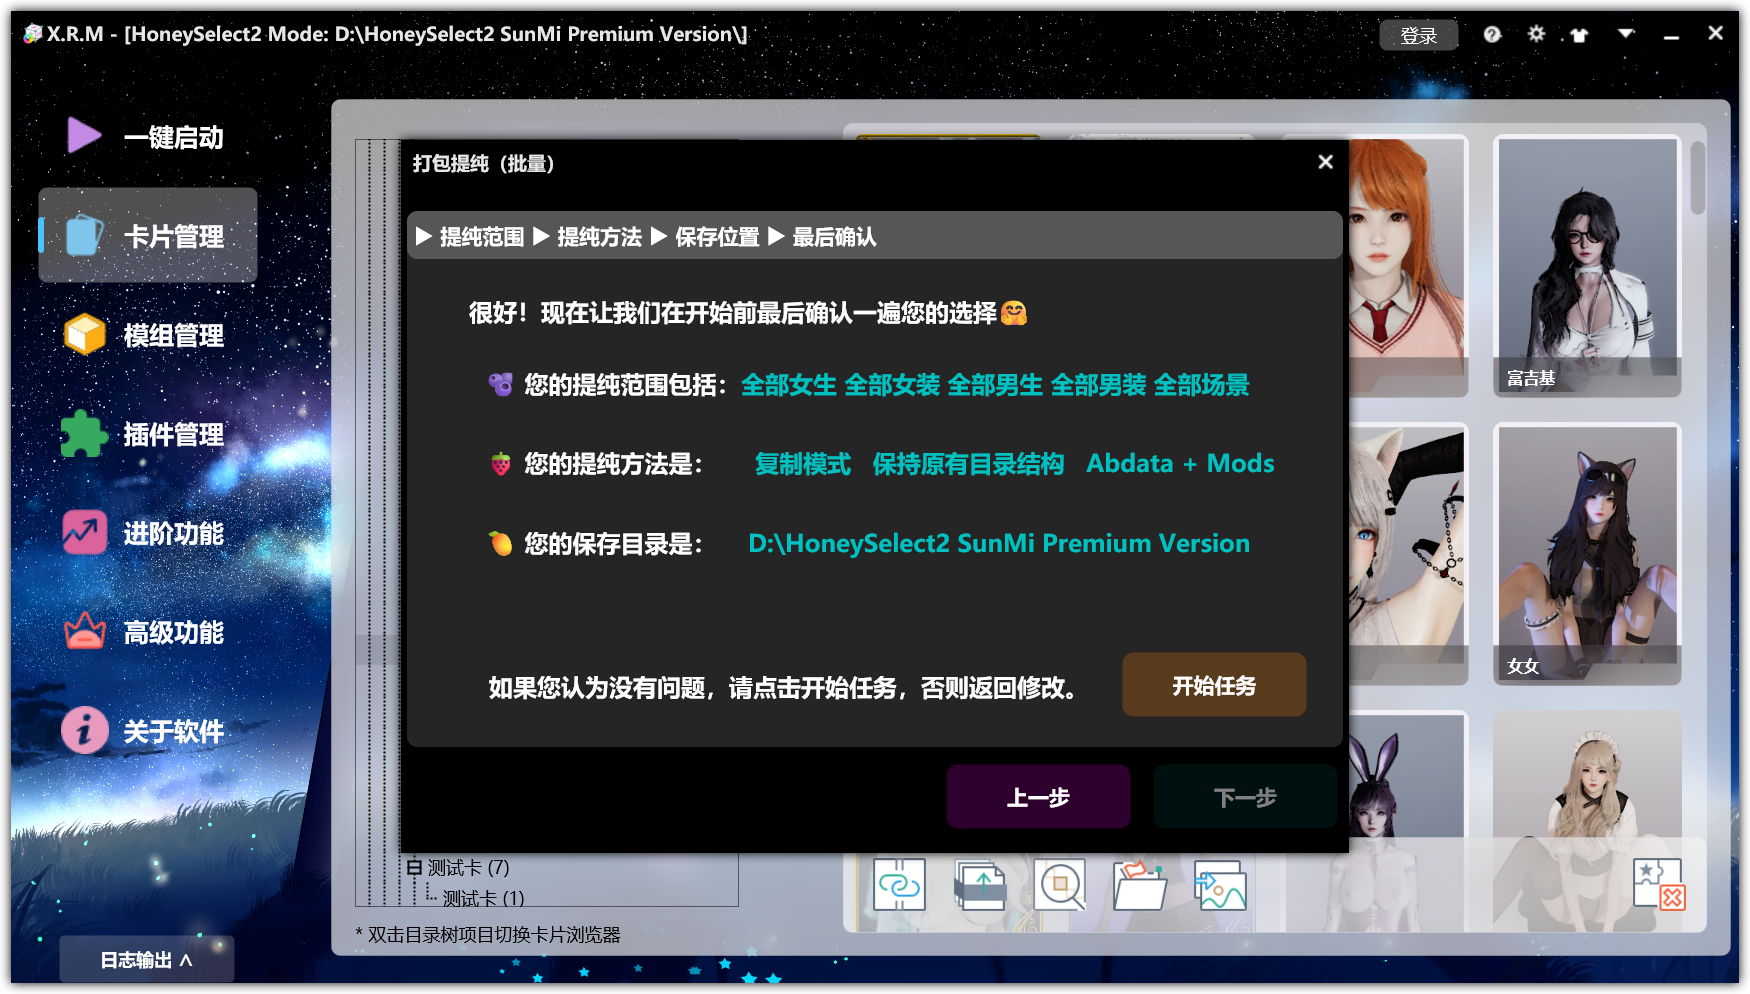The height and width of the screenshot is (994, 1750).
Task: Click the dimmed 下一步 button
Action: tap(1245, 797)
